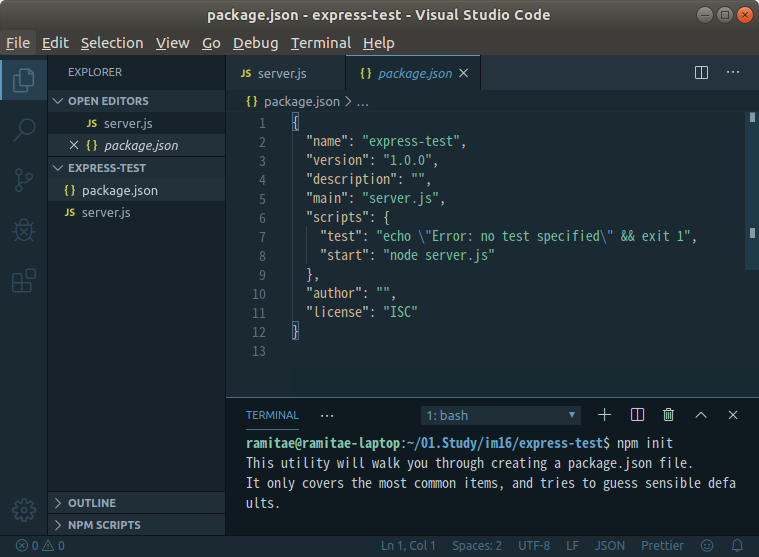Open server.js in EXPRESS-TEST folder

137,212
